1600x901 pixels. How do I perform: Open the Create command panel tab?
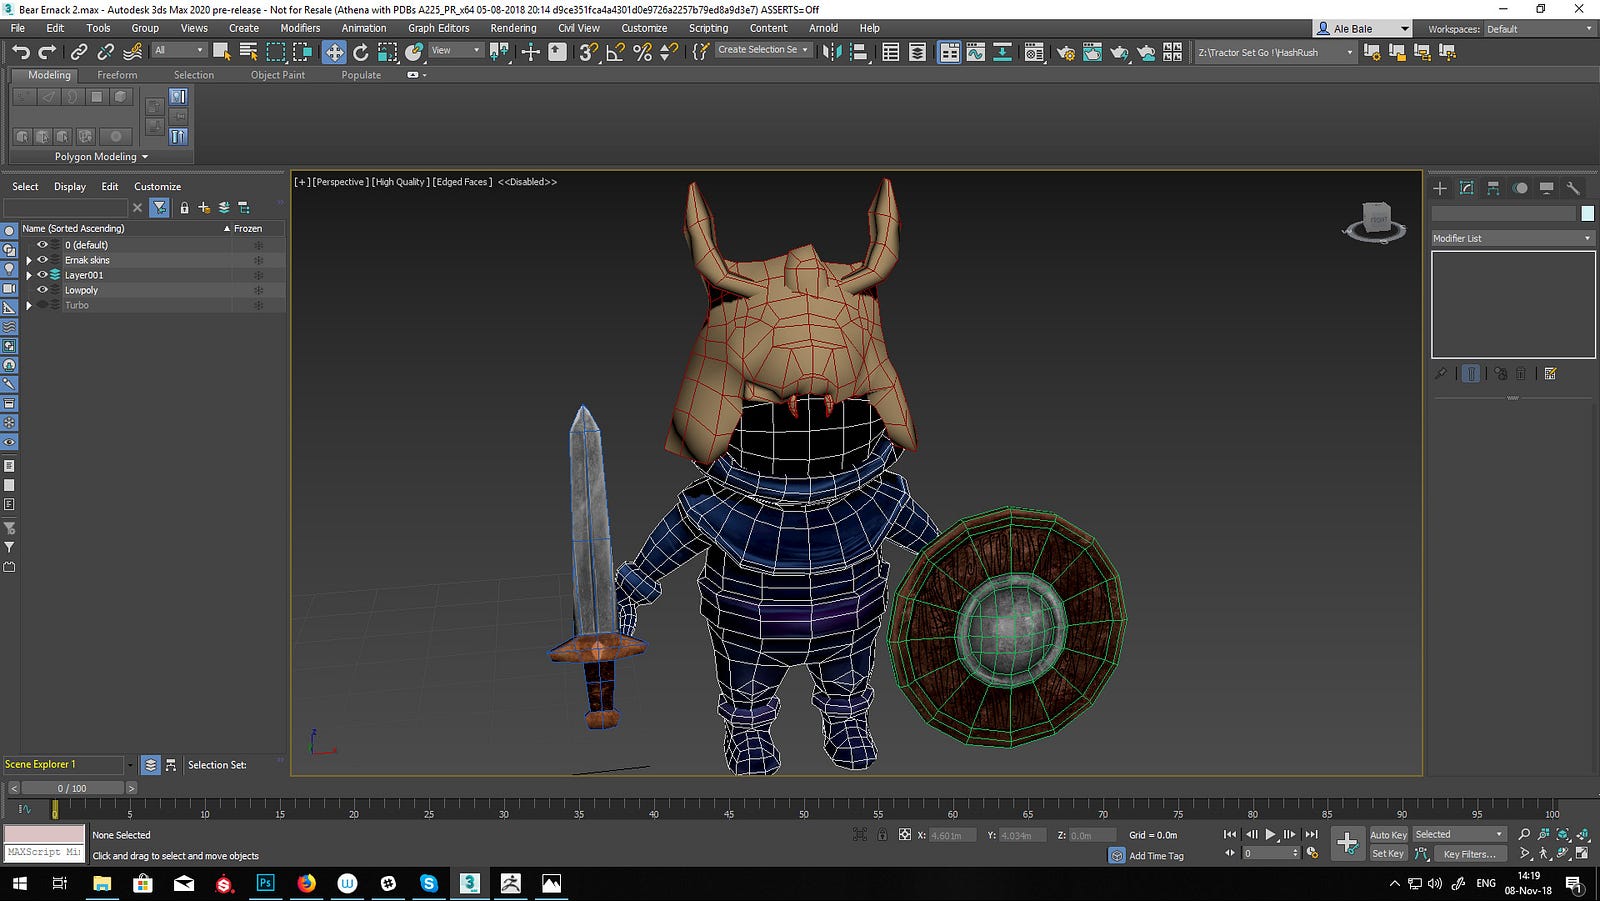[1440, 188]
